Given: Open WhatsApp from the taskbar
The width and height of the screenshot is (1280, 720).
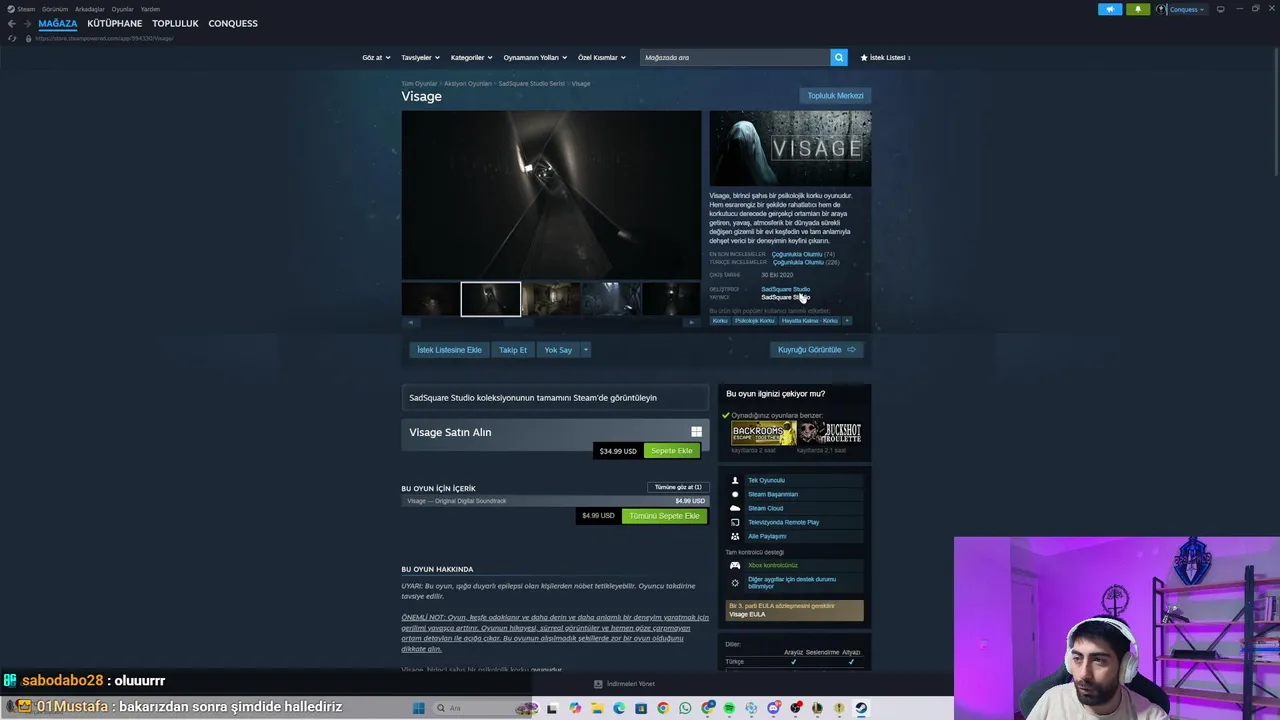Looking at the screenshot, I should 685,708.
